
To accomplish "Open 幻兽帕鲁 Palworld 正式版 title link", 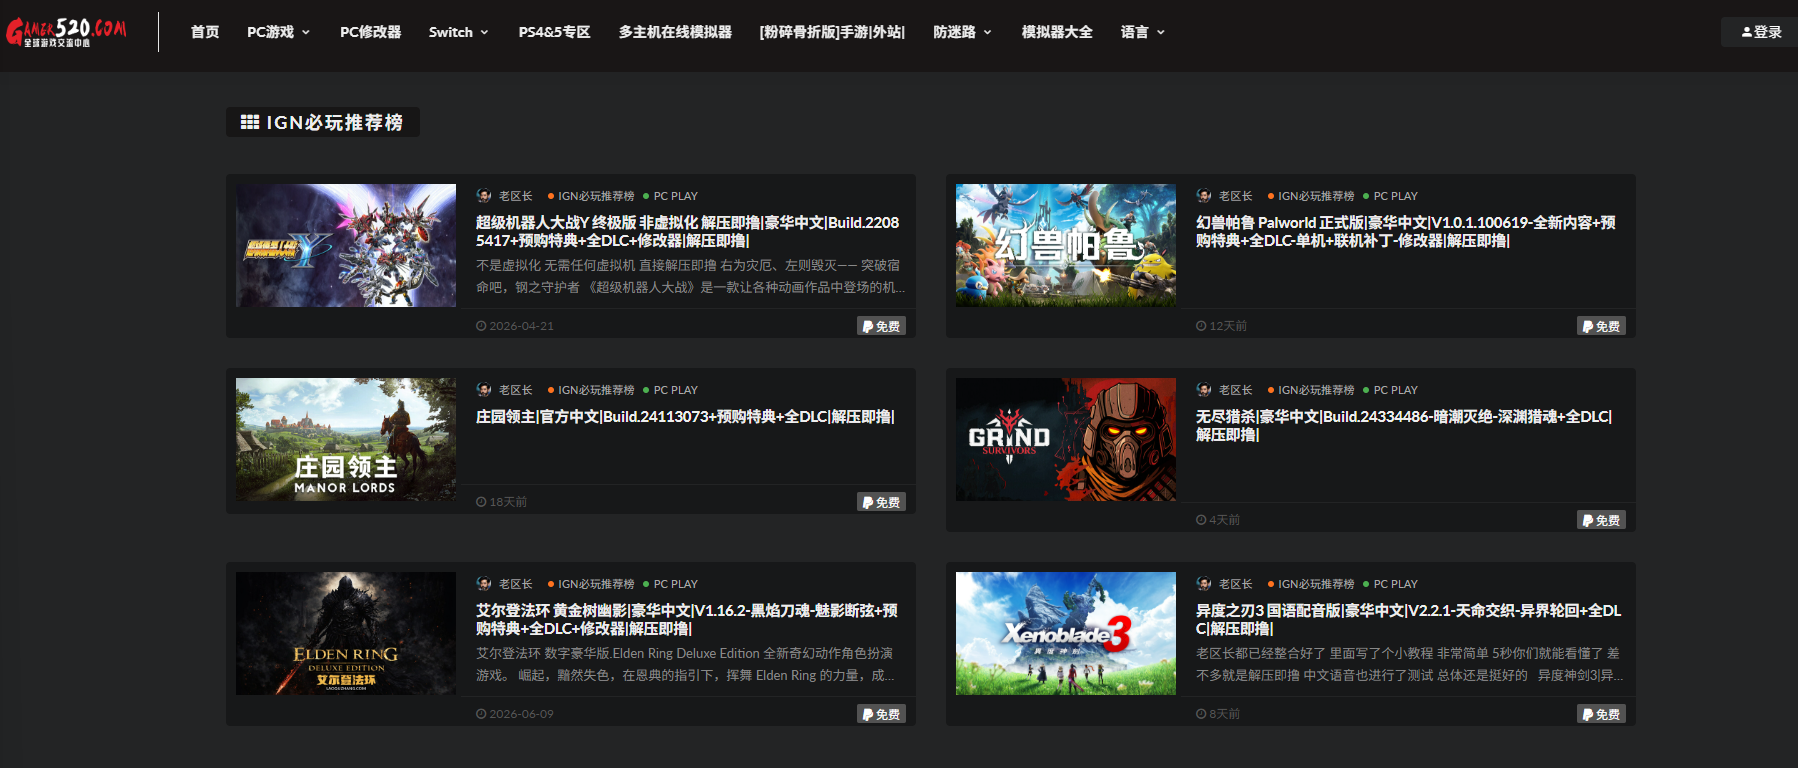I will click(1406, 231).
